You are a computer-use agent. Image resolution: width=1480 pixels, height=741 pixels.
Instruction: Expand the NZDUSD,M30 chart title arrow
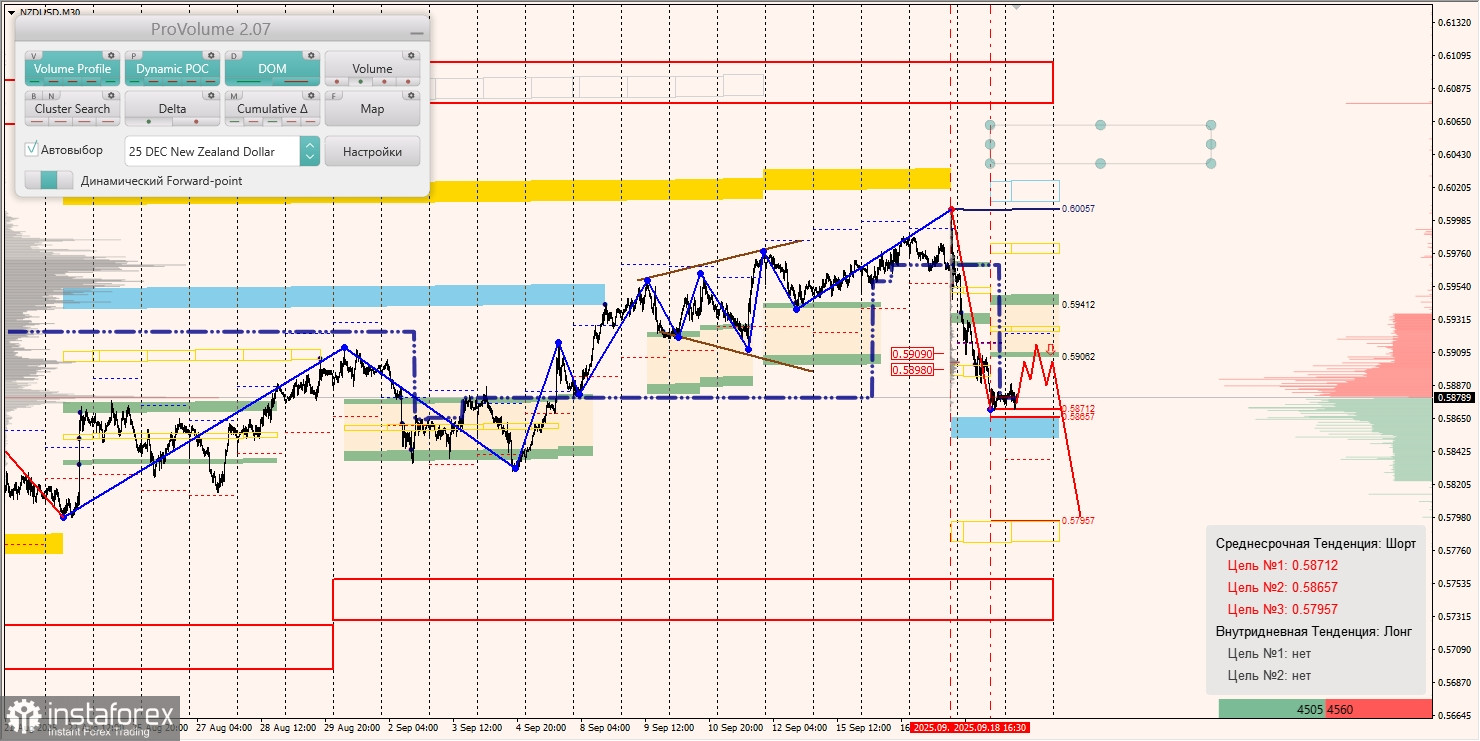pyautogui.click(x=11, y=12)
